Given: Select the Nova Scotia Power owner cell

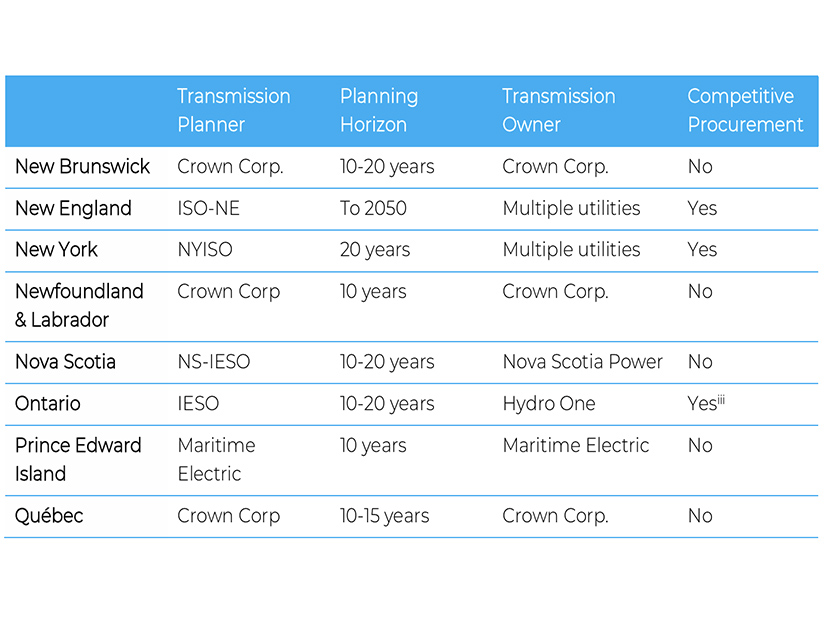Looking at the screenshot, I should 582,362.
